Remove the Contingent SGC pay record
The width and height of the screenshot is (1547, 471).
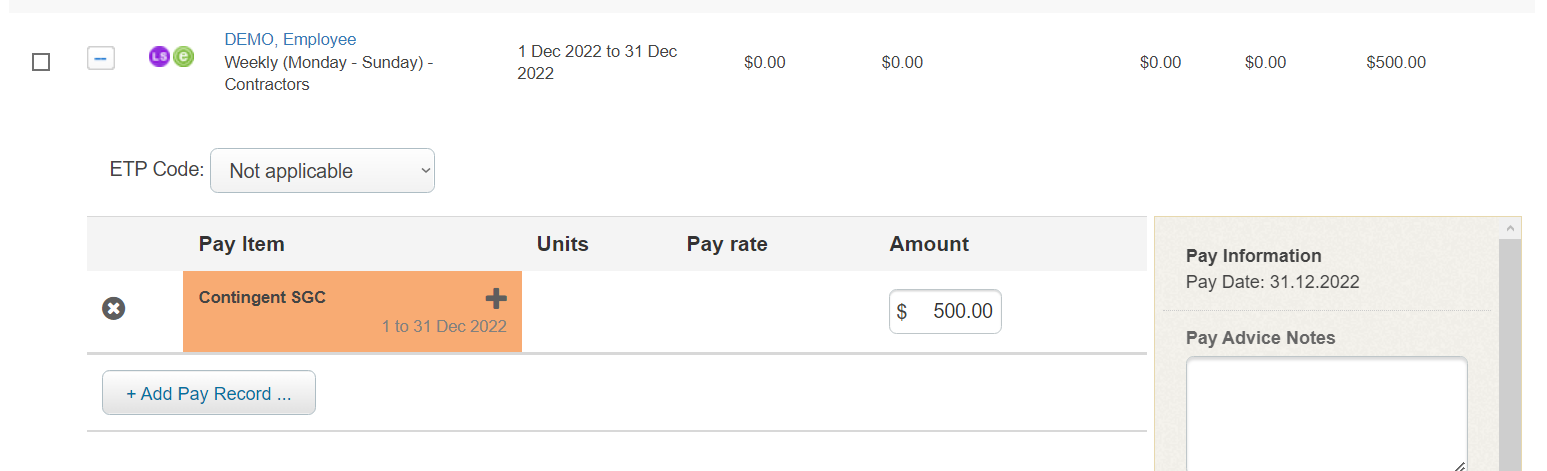pyautogui.click(x=114, y=309)
